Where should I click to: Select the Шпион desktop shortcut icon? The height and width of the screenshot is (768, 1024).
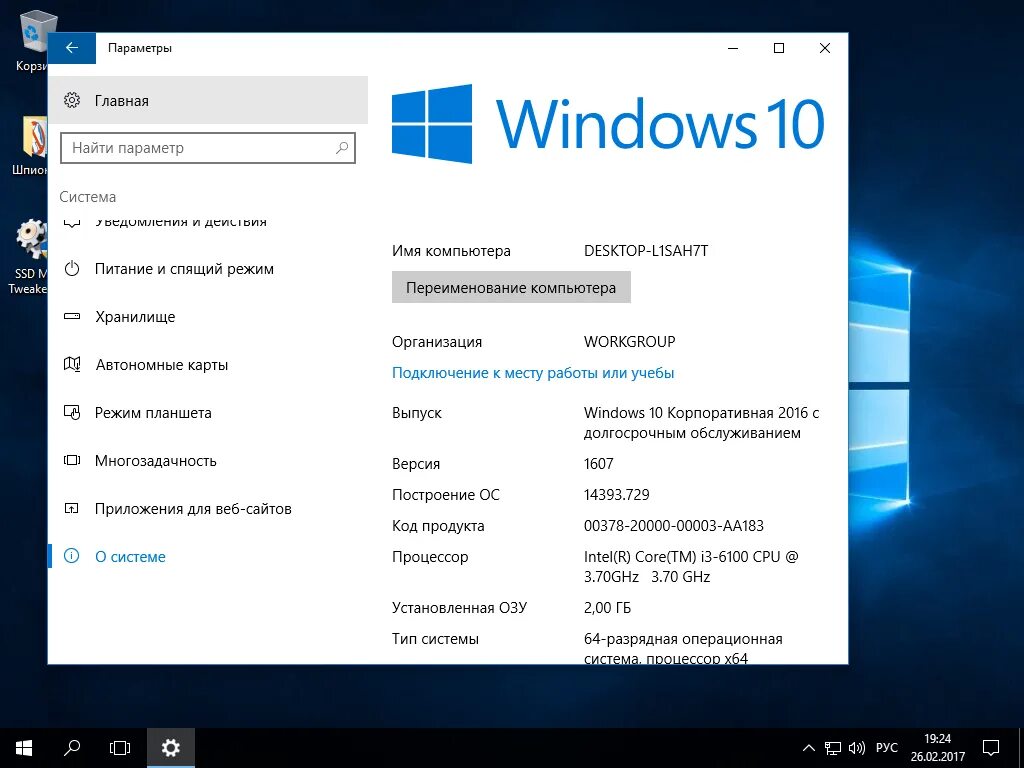pos(30,146)
